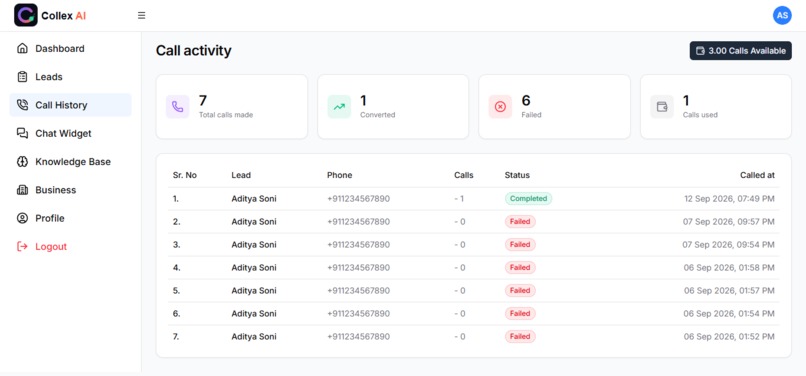
Task: Click the Logout link
Action: click(70, 246)
